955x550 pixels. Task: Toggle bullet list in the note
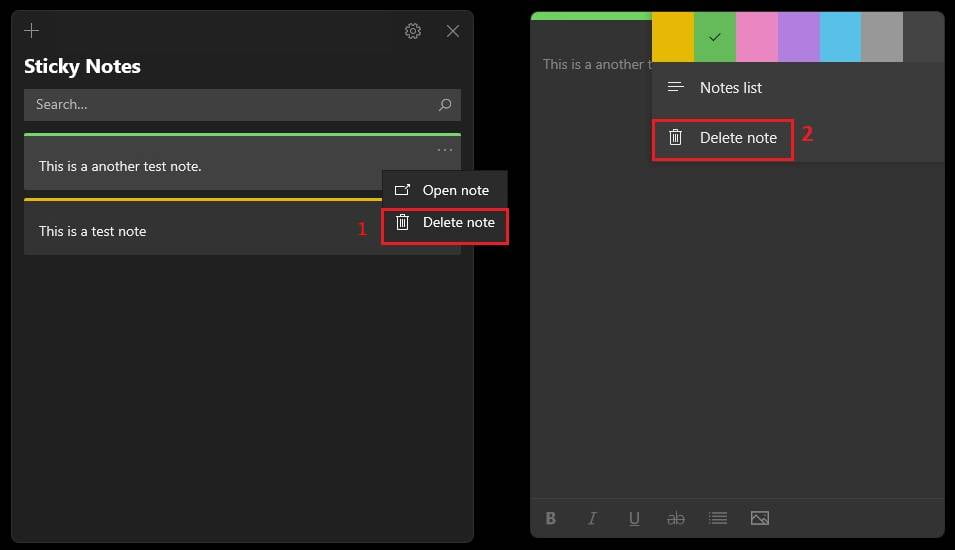[717, 518]
